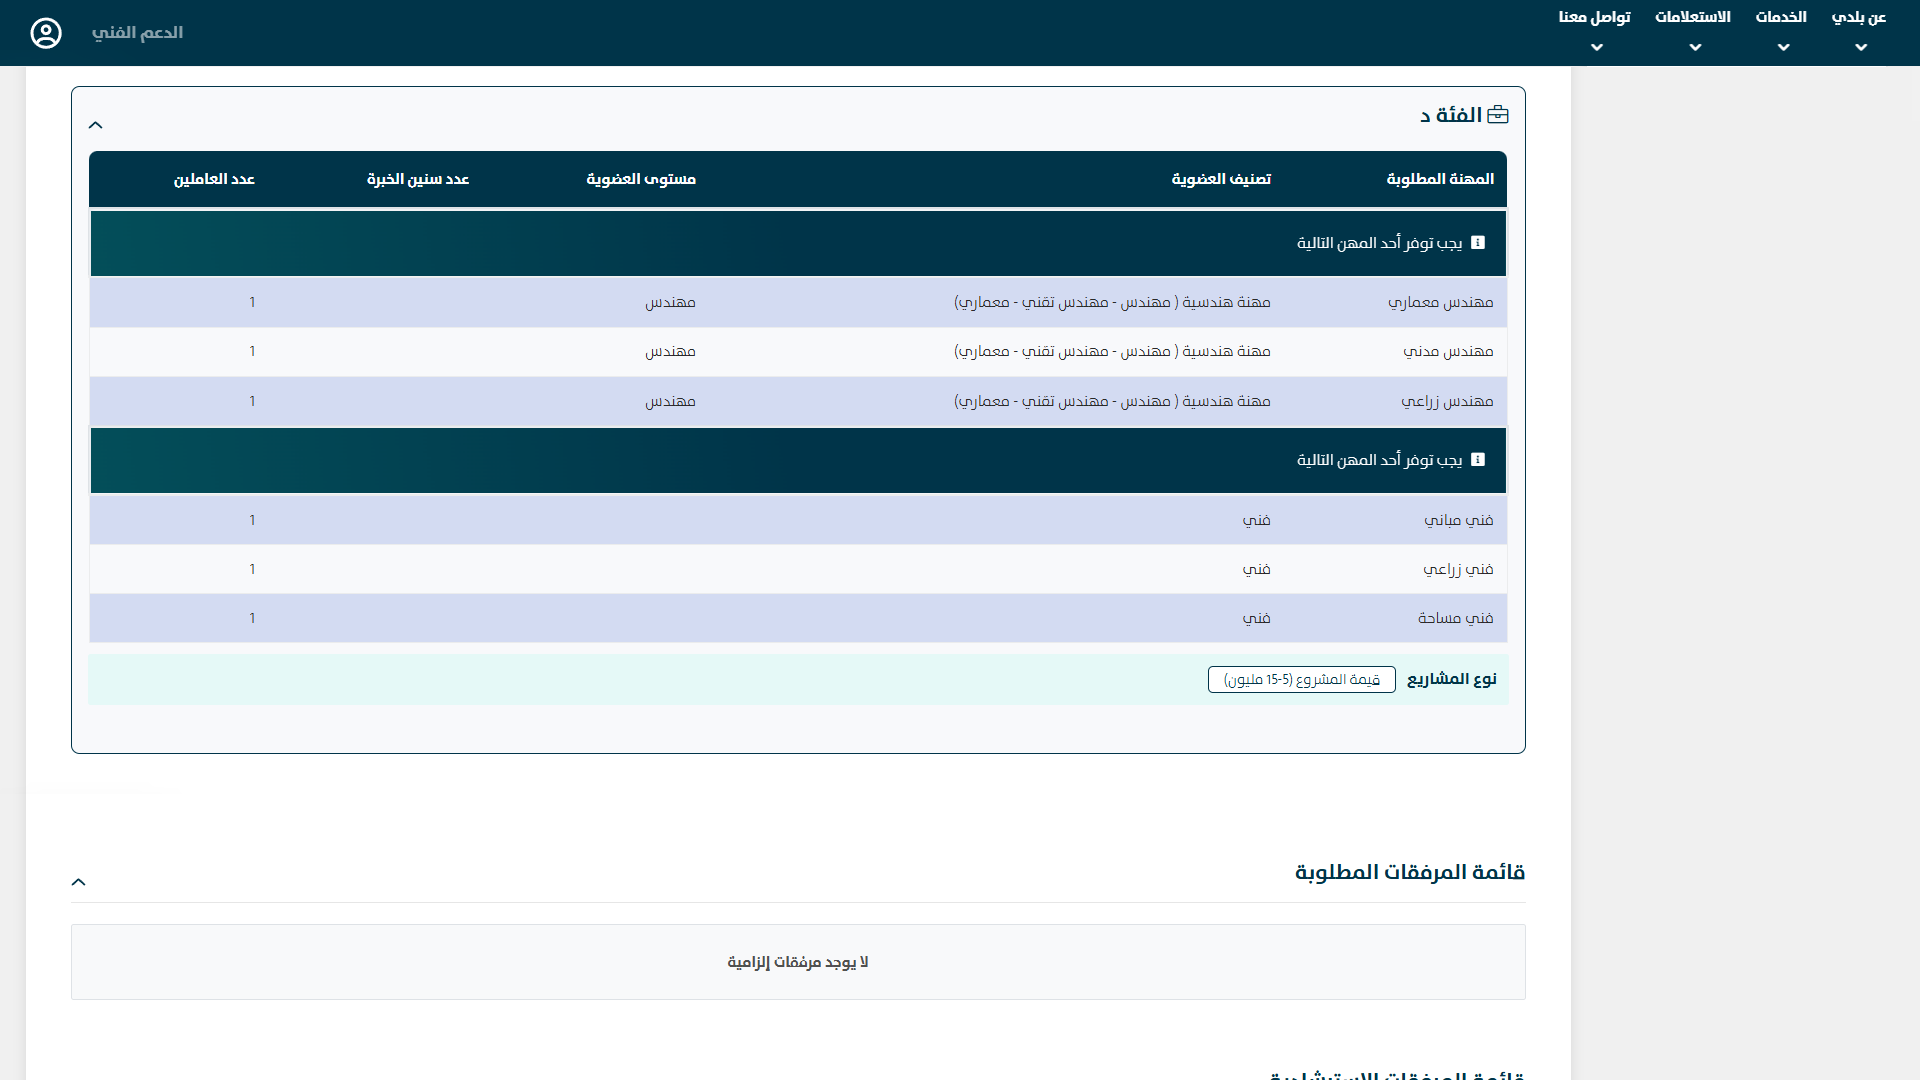This screenshot has height=1080, width=1920.
Task: Open the الاستعلامات menu
Action: (1693, 17)
